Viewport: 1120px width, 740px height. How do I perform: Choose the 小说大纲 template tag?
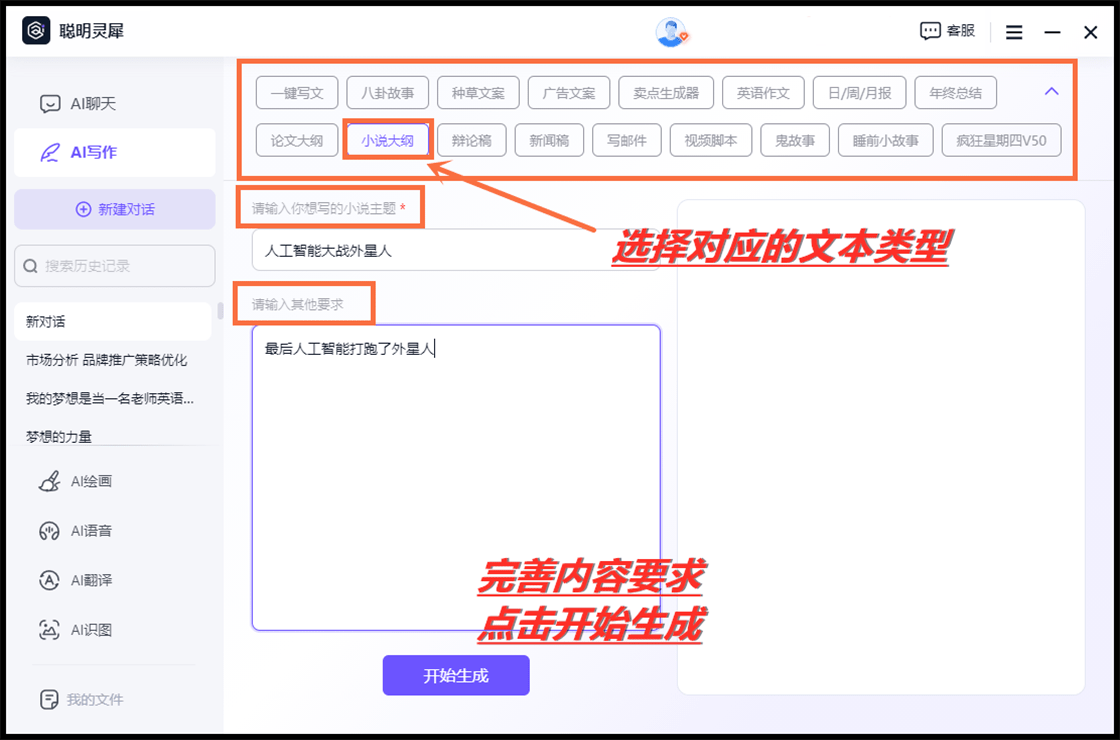pos(387,140)
